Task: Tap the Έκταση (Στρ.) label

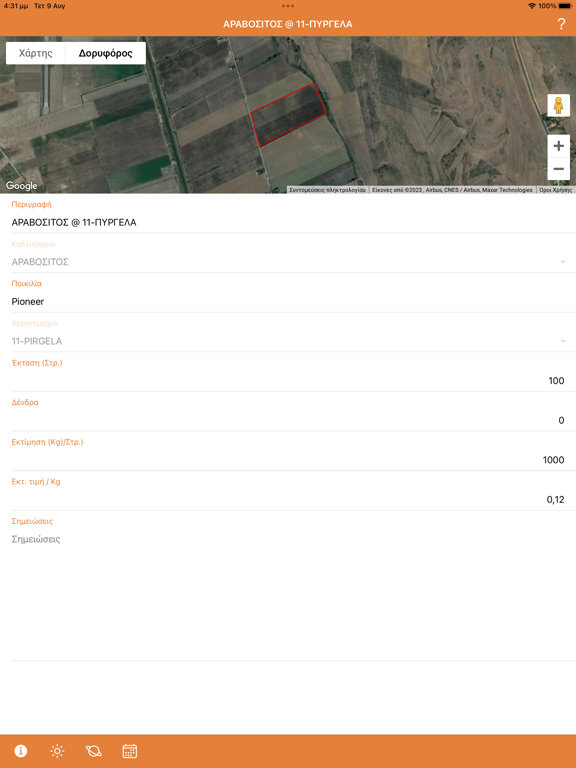Action: (37, 363)
